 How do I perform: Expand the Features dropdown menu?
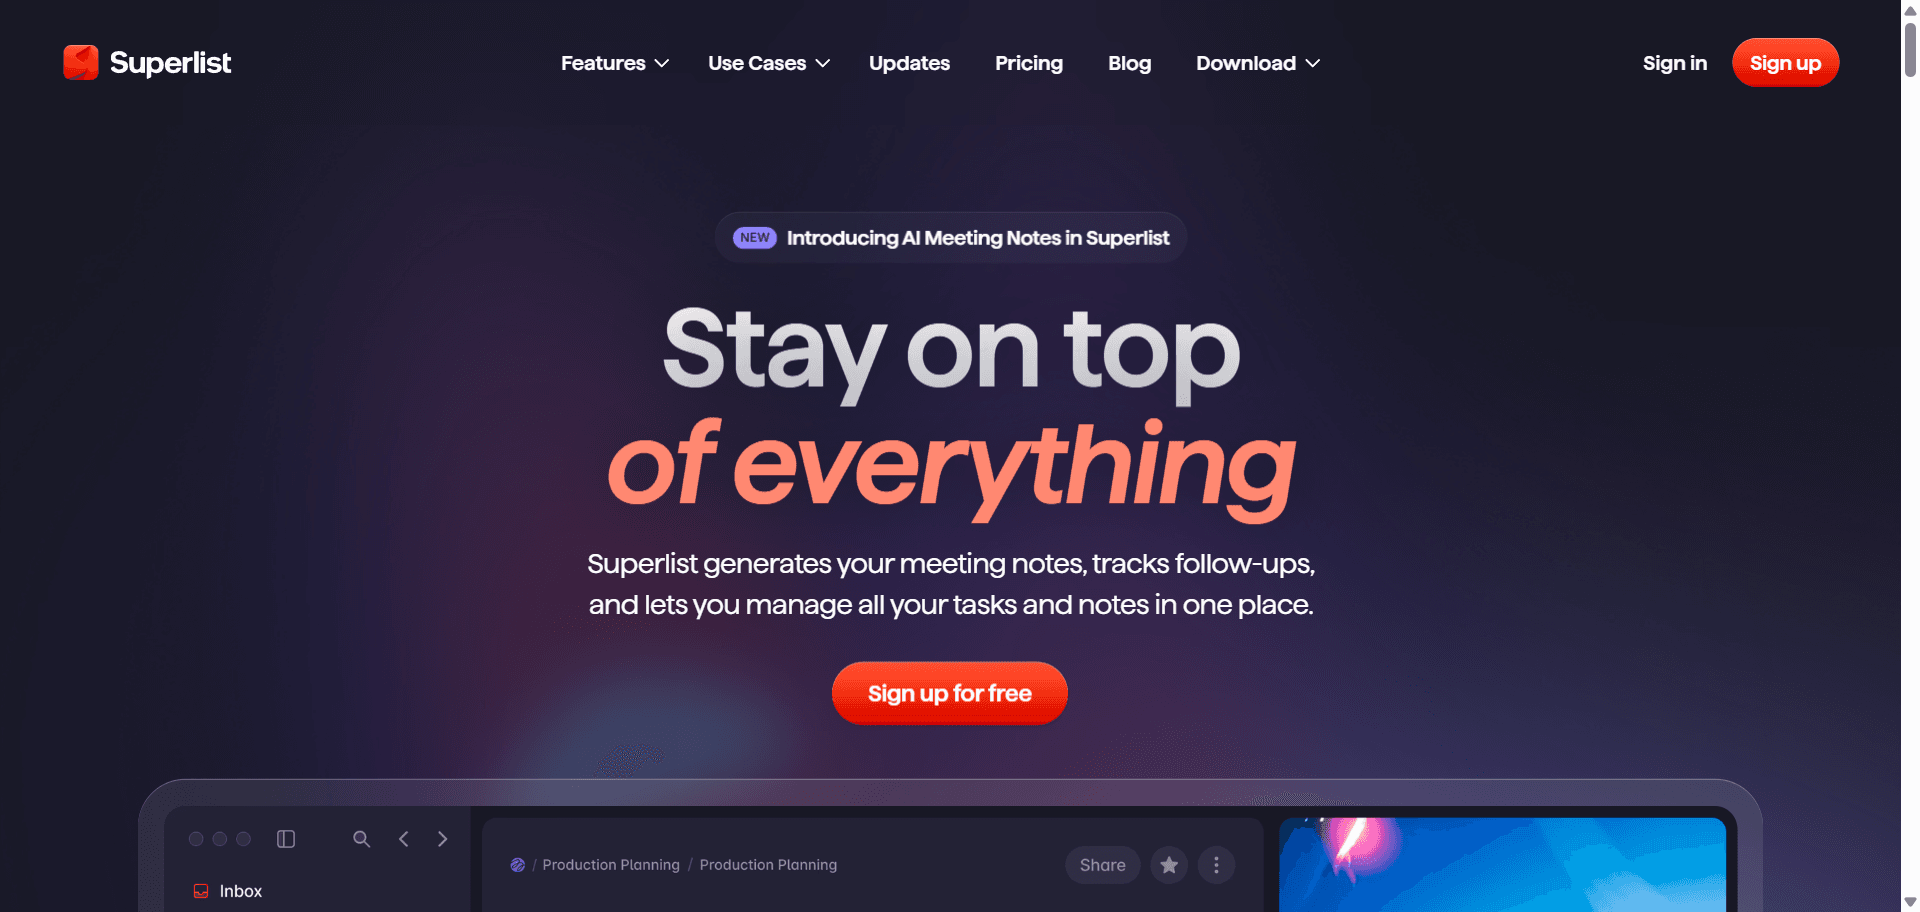[615, 63]
